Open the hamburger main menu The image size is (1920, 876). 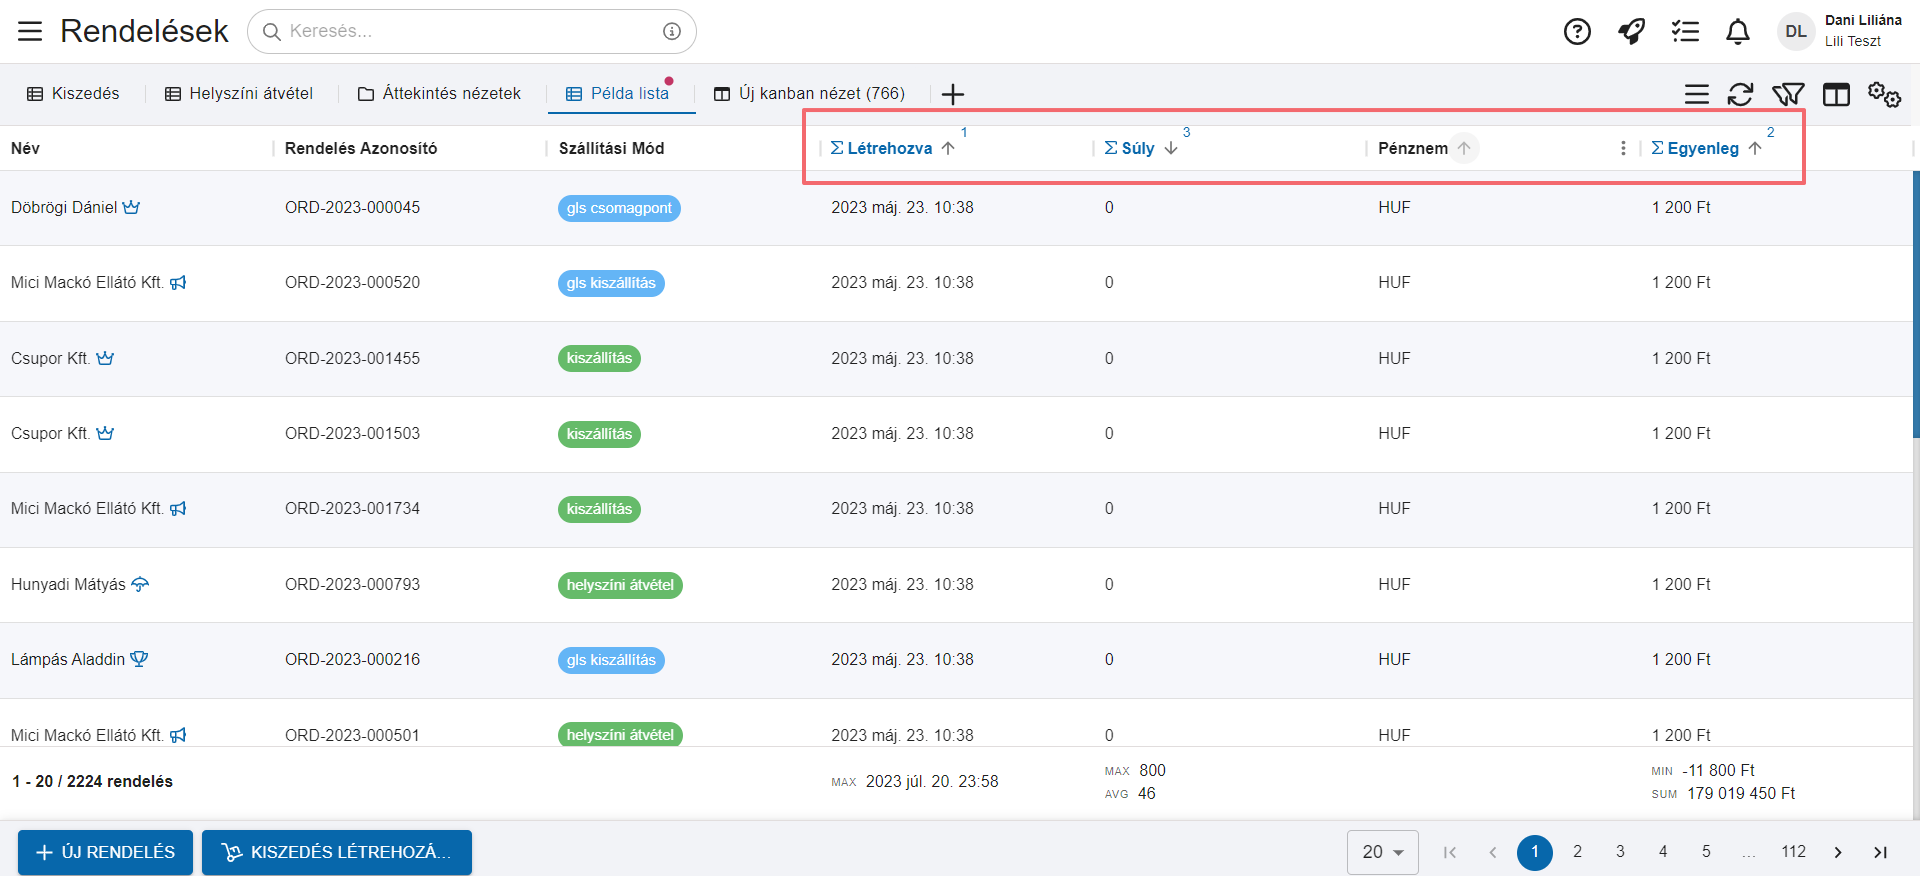[x=30, y=32]
